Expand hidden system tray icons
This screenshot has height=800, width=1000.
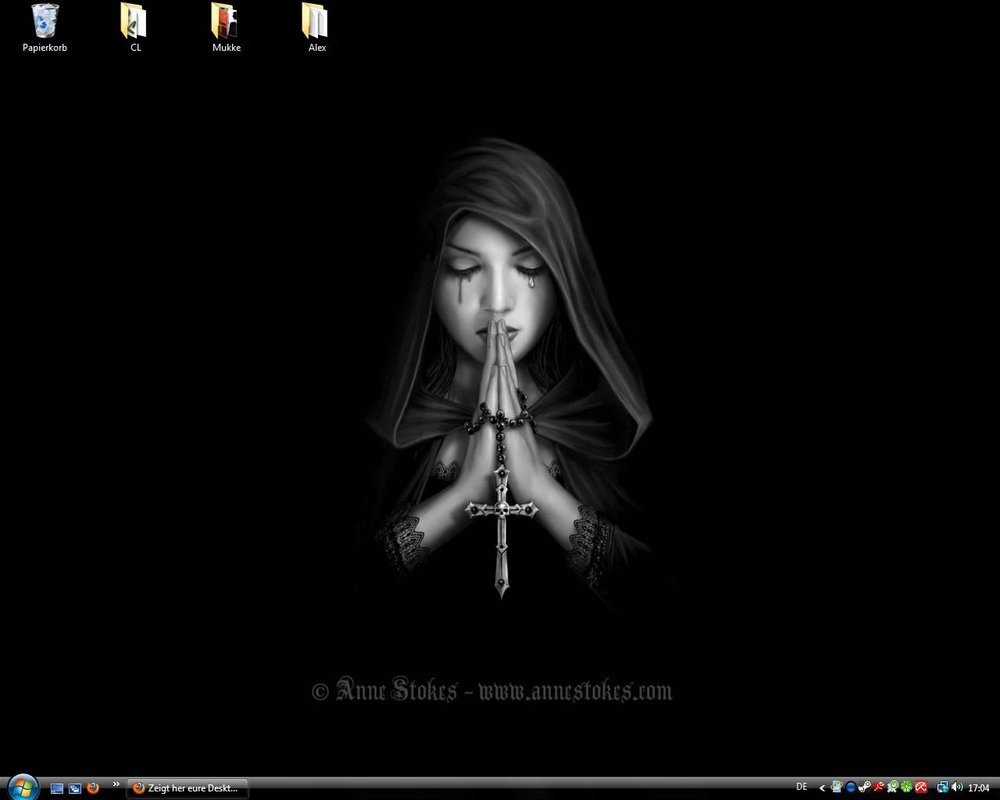tap(822, 788)
